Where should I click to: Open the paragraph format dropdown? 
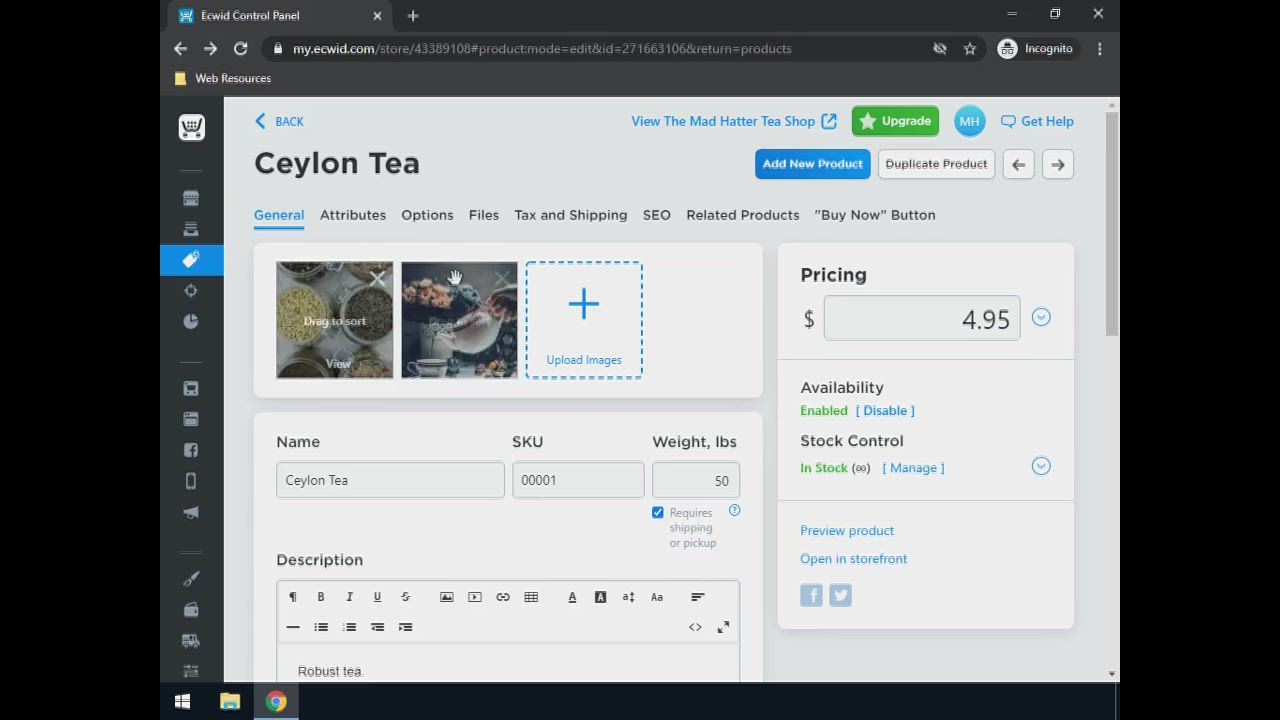293,597
